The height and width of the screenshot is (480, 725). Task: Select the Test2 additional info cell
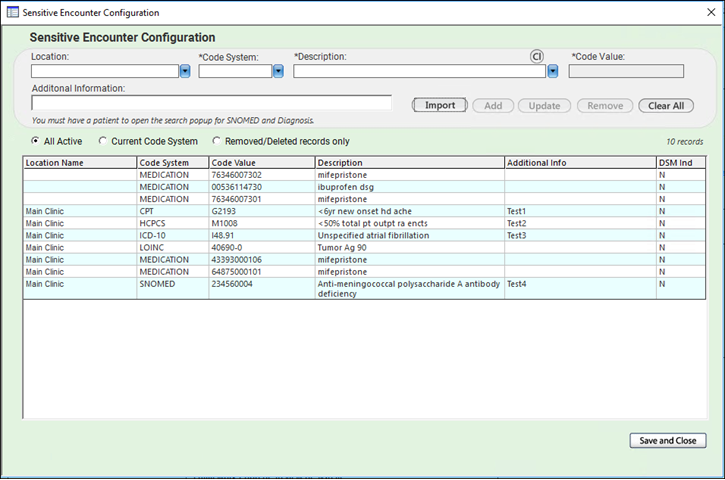click(580, 223)
